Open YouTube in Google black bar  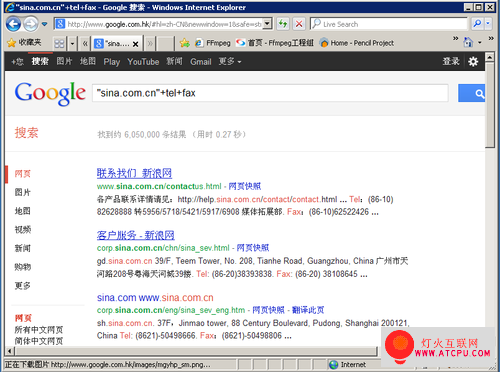143,62
